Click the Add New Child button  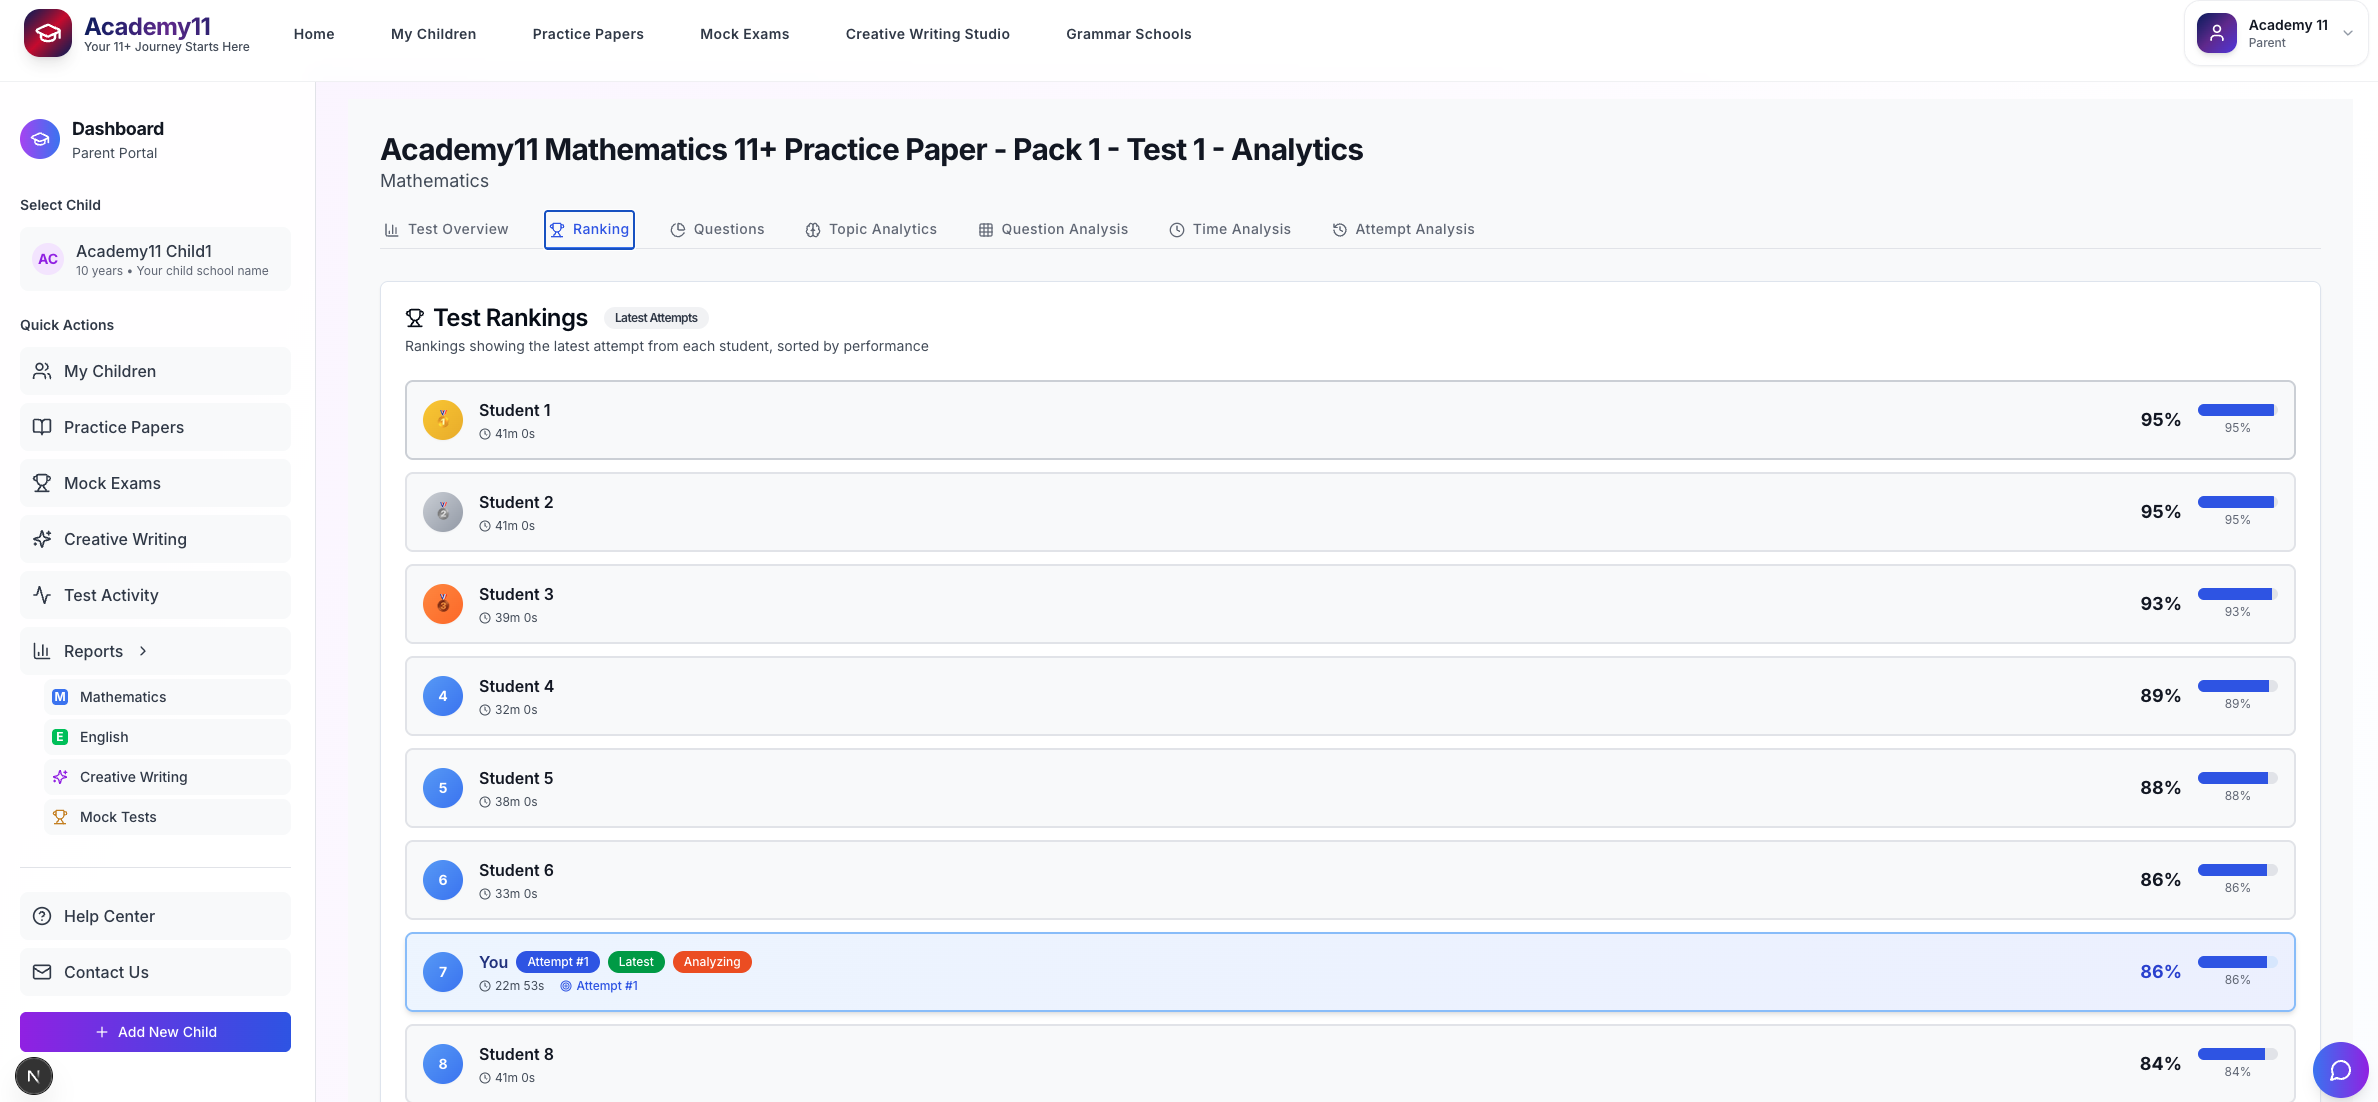(x=155, y=1032)
